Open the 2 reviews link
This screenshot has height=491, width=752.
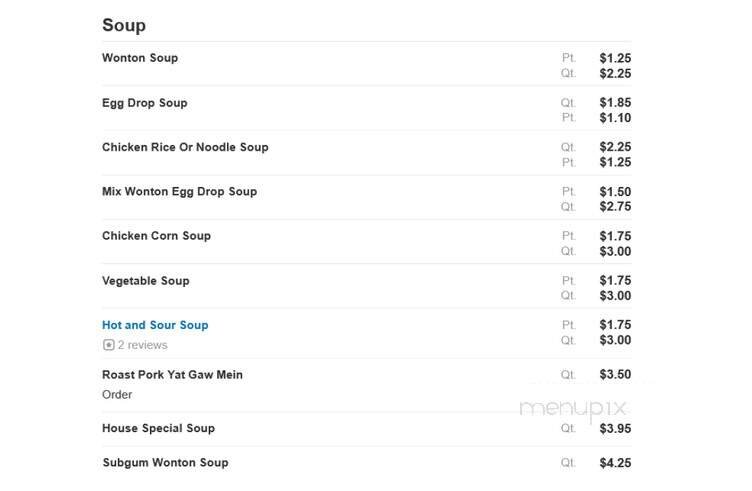click(142, 345)
